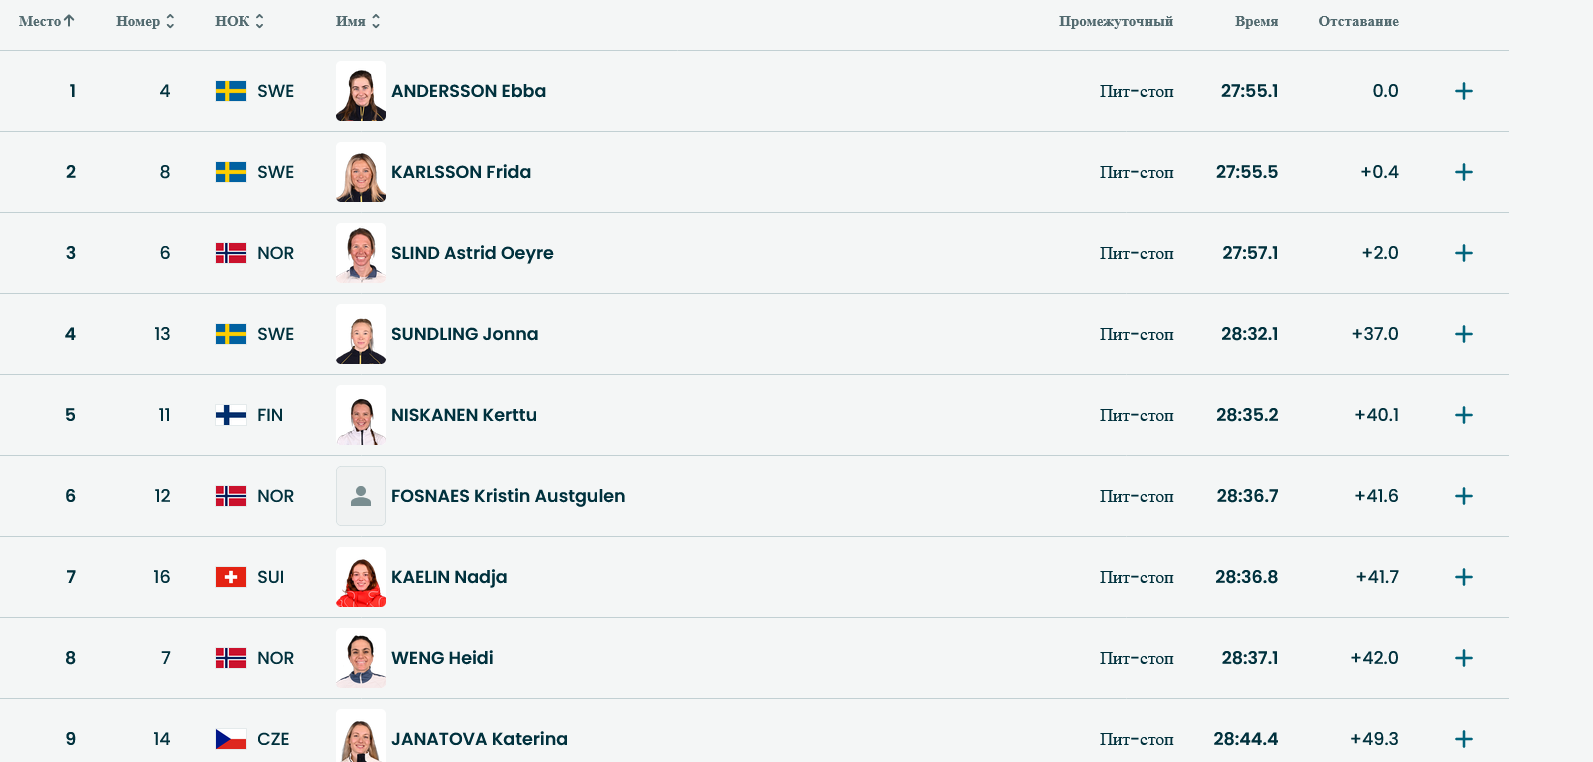Screen dimensions: 1593x762
Task: Open details plus for Jonna Sundling
Action: (x=1463, y=334)
